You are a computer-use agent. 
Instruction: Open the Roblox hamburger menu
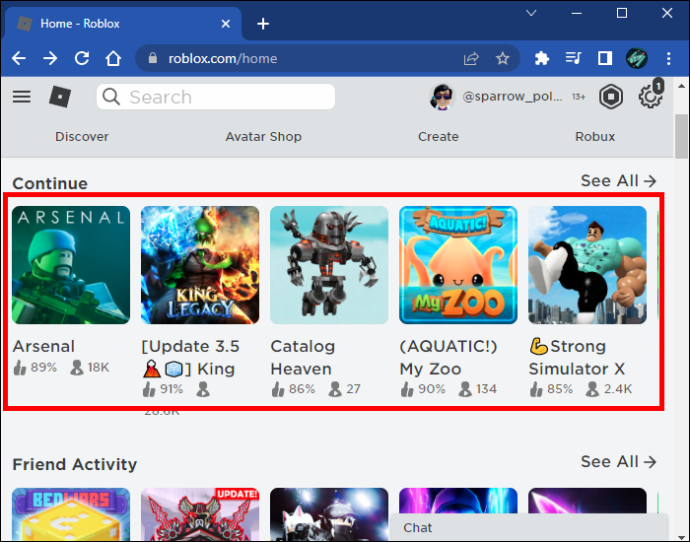(22, 96)
